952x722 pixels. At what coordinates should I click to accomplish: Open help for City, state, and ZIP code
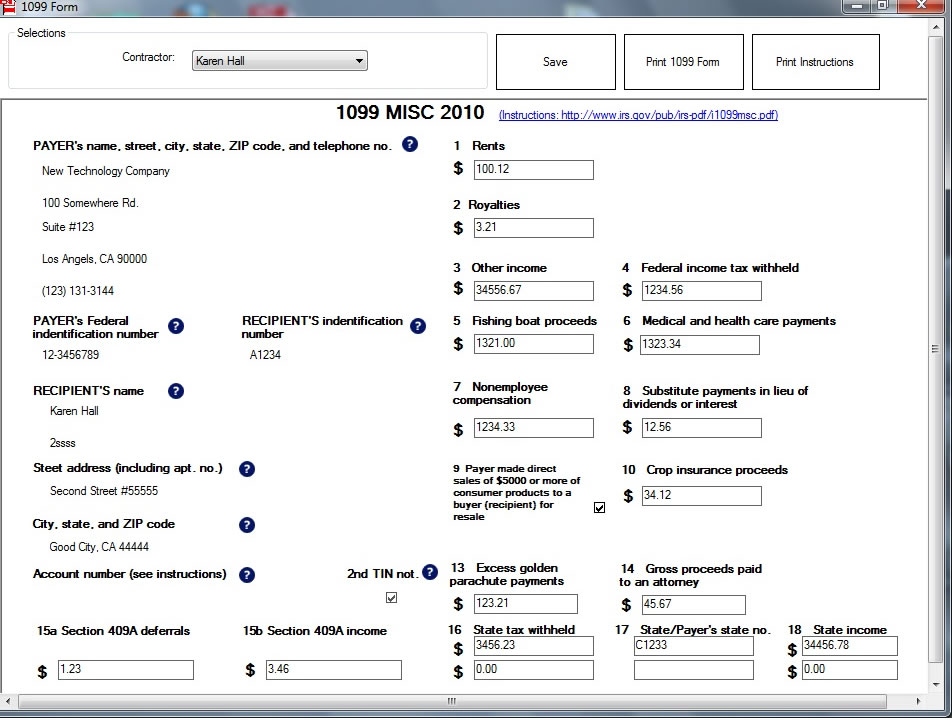(x=246, y=525)
